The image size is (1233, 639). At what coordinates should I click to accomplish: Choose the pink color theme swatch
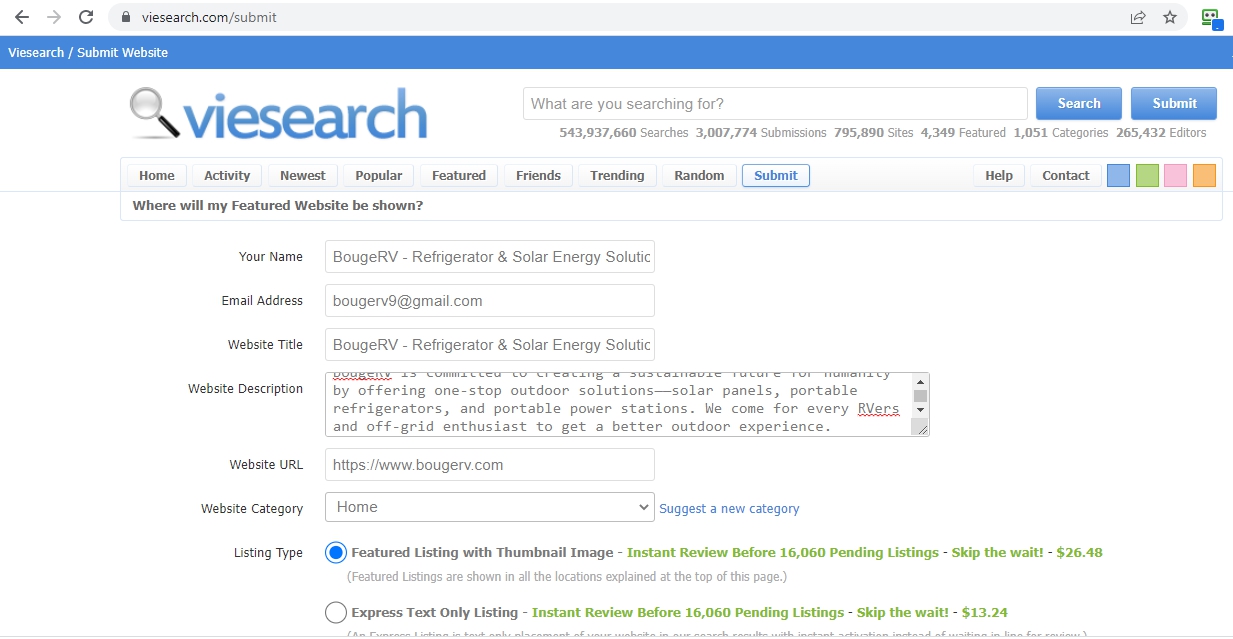coord(1175,175)
